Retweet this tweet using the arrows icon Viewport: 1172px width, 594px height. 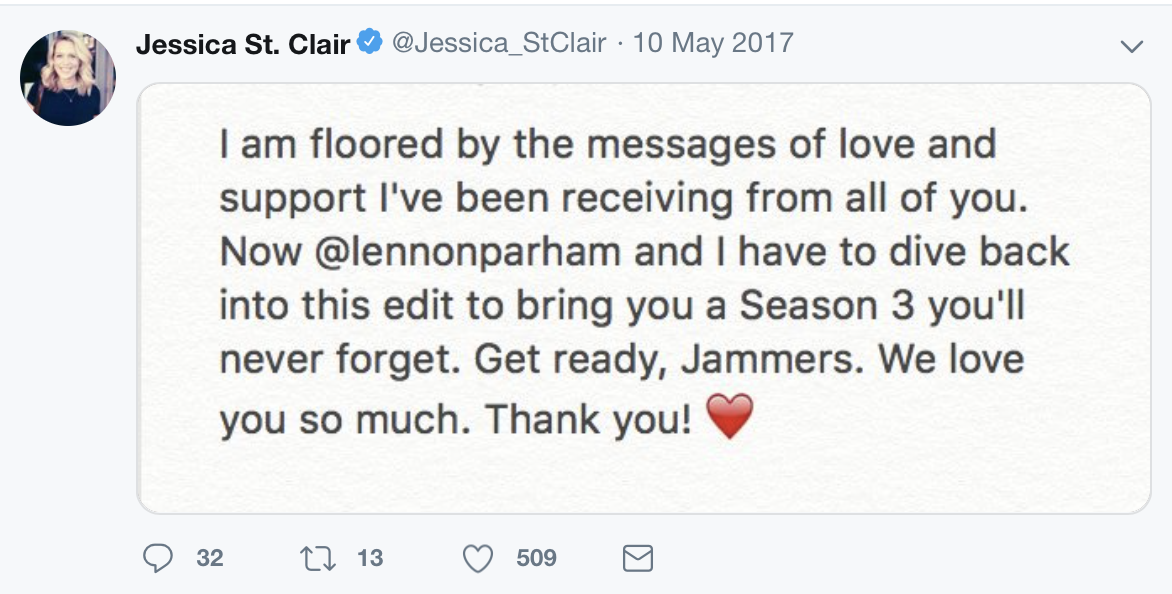pos(318,558)
